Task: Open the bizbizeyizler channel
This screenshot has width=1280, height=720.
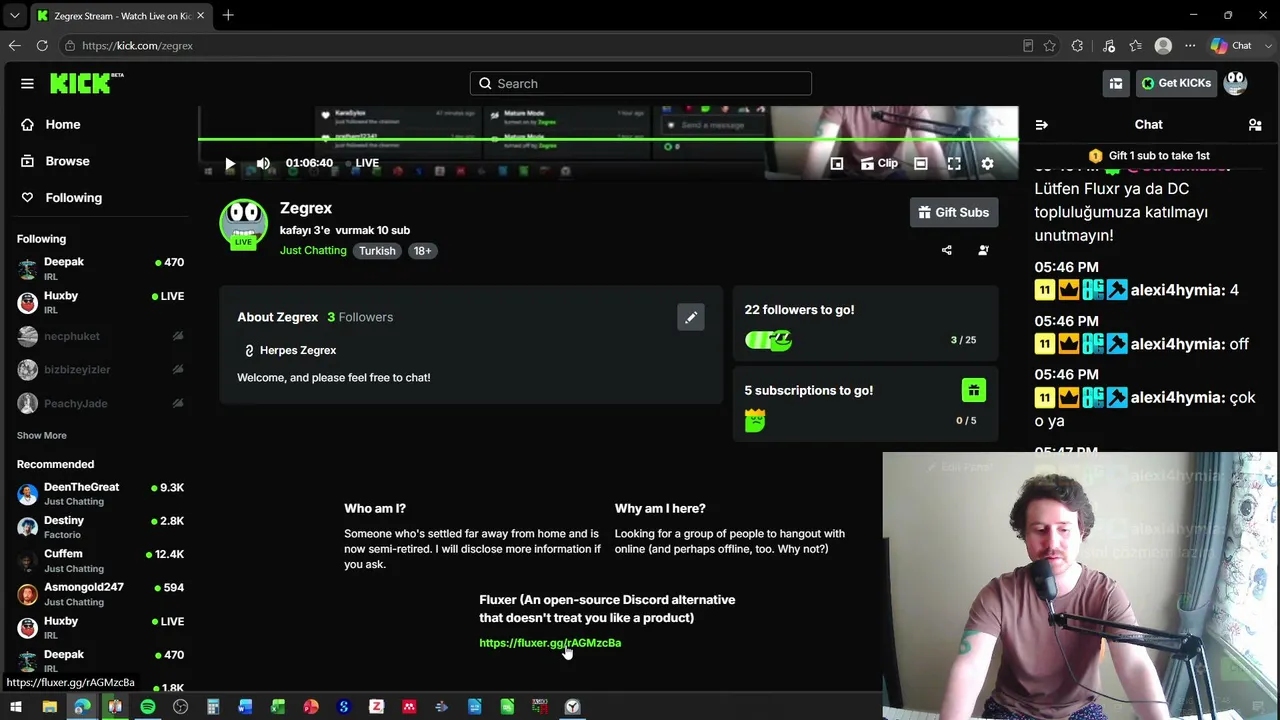Action: point(100,370)
